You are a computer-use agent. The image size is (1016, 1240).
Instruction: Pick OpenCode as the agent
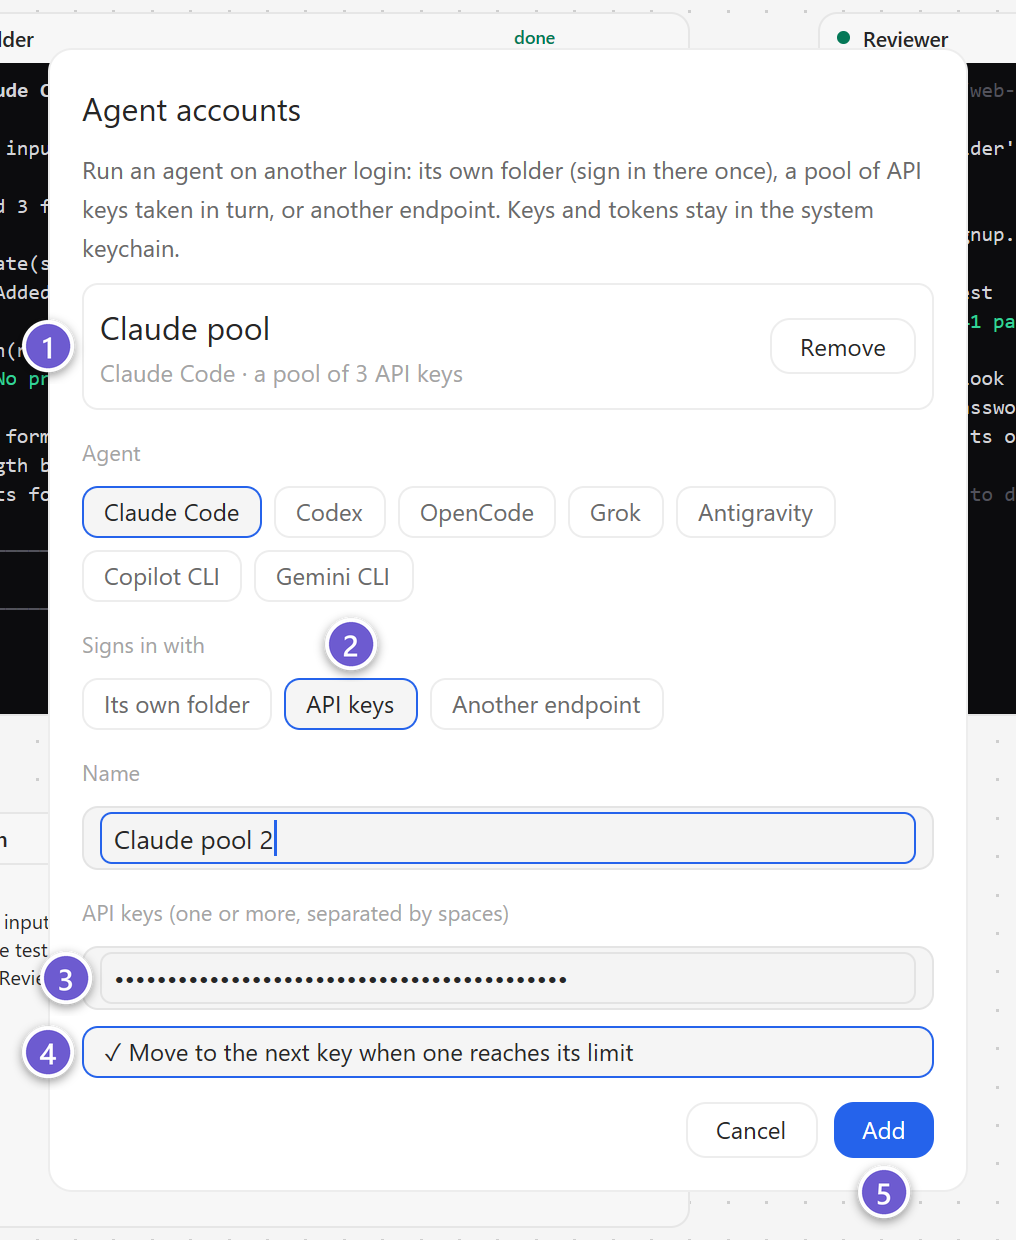[x=477, y=512]
